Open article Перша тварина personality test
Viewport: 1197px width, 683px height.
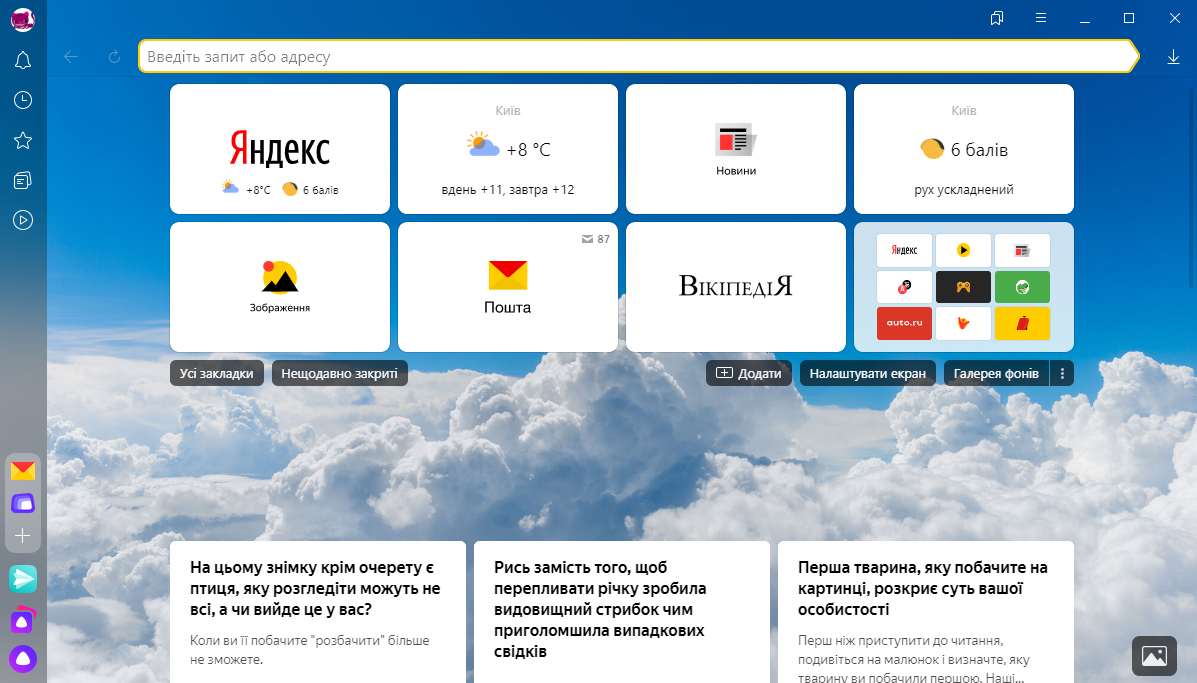tap(926, 612)
